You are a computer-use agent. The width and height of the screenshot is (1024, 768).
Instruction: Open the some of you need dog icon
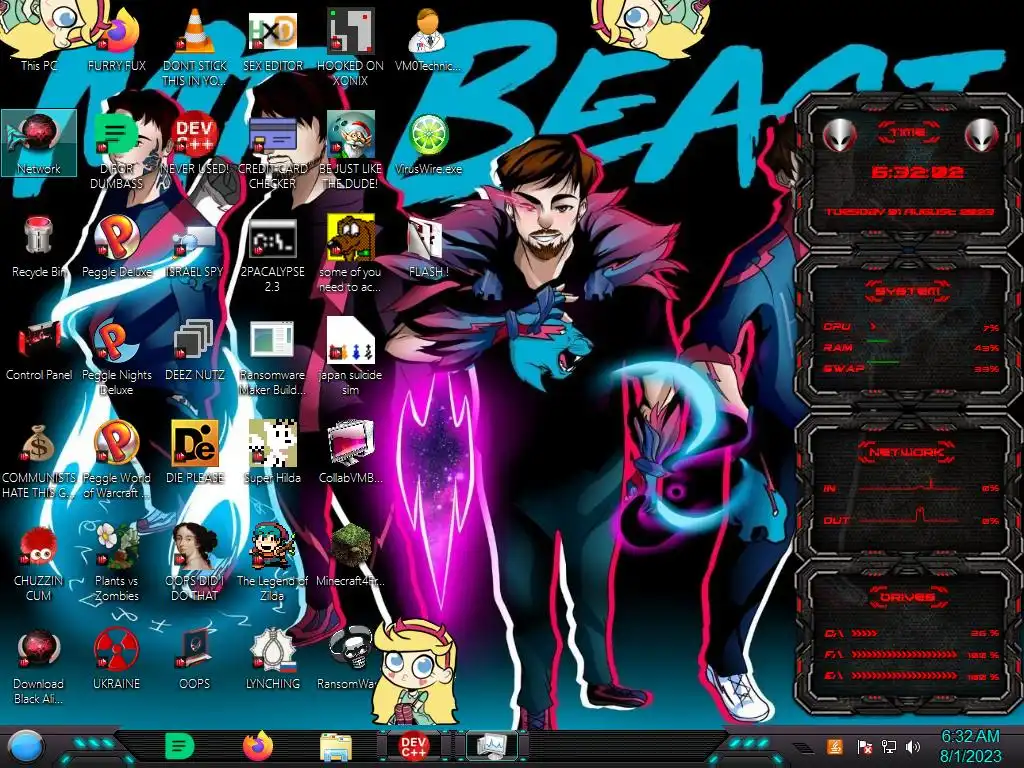tap(350, 254)
